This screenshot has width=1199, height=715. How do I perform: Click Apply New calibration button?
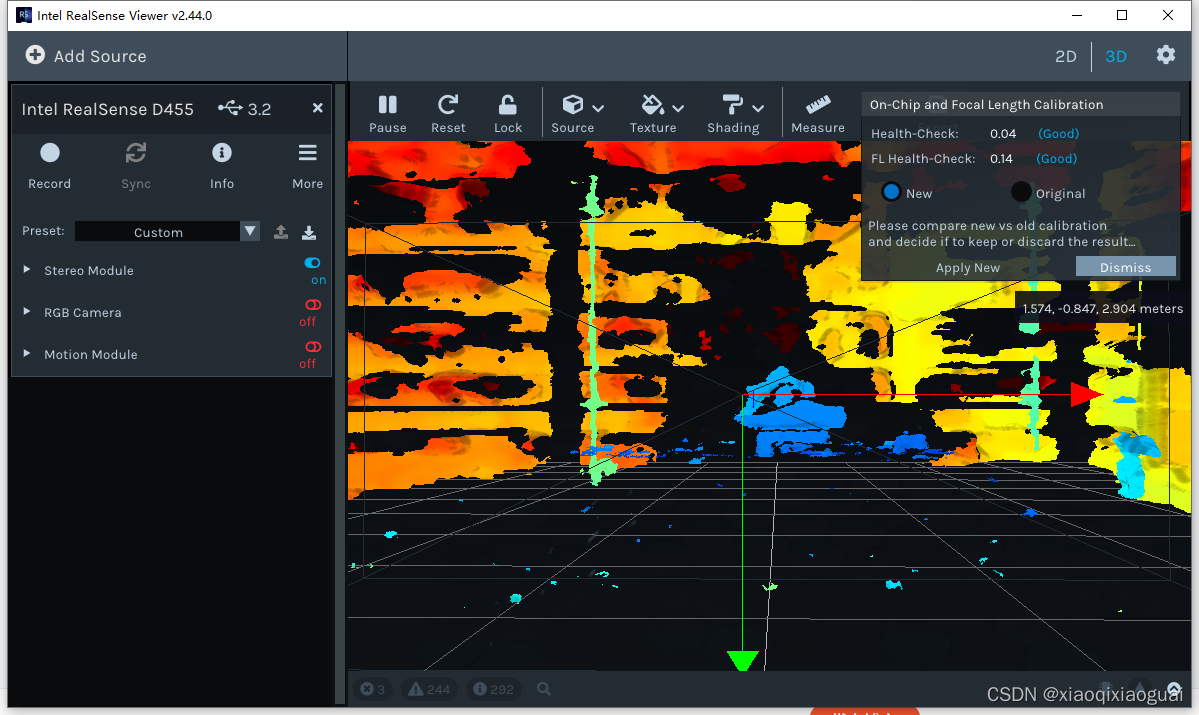click(x=967, y=267)
